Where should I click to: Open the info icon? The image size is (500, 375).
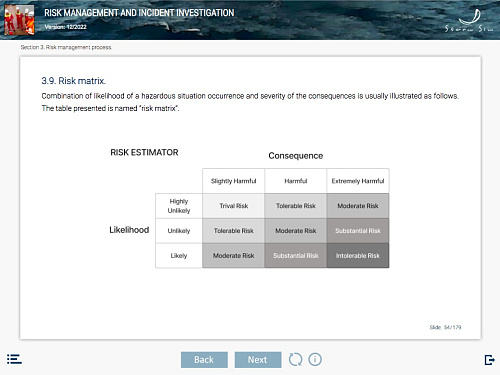(315, 359)
